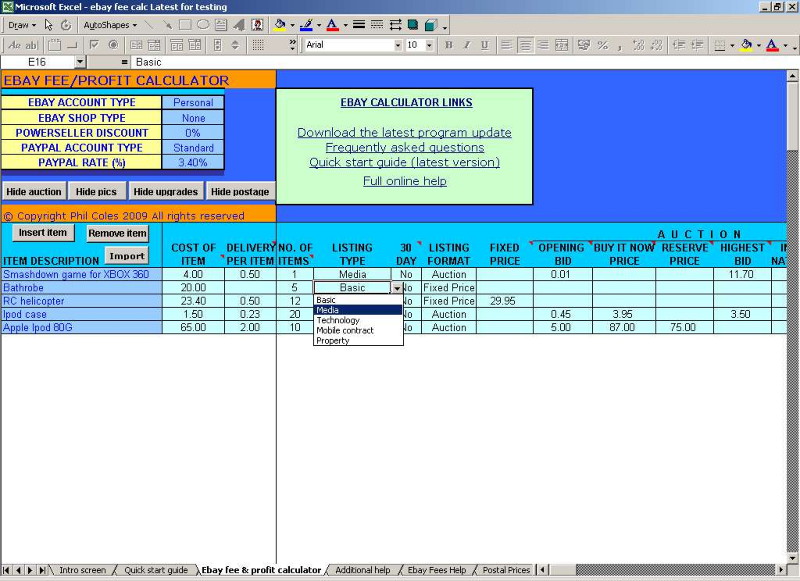
Task: Toggle Center alignment button
Action: pyautogui.click(x=524, y=45)
